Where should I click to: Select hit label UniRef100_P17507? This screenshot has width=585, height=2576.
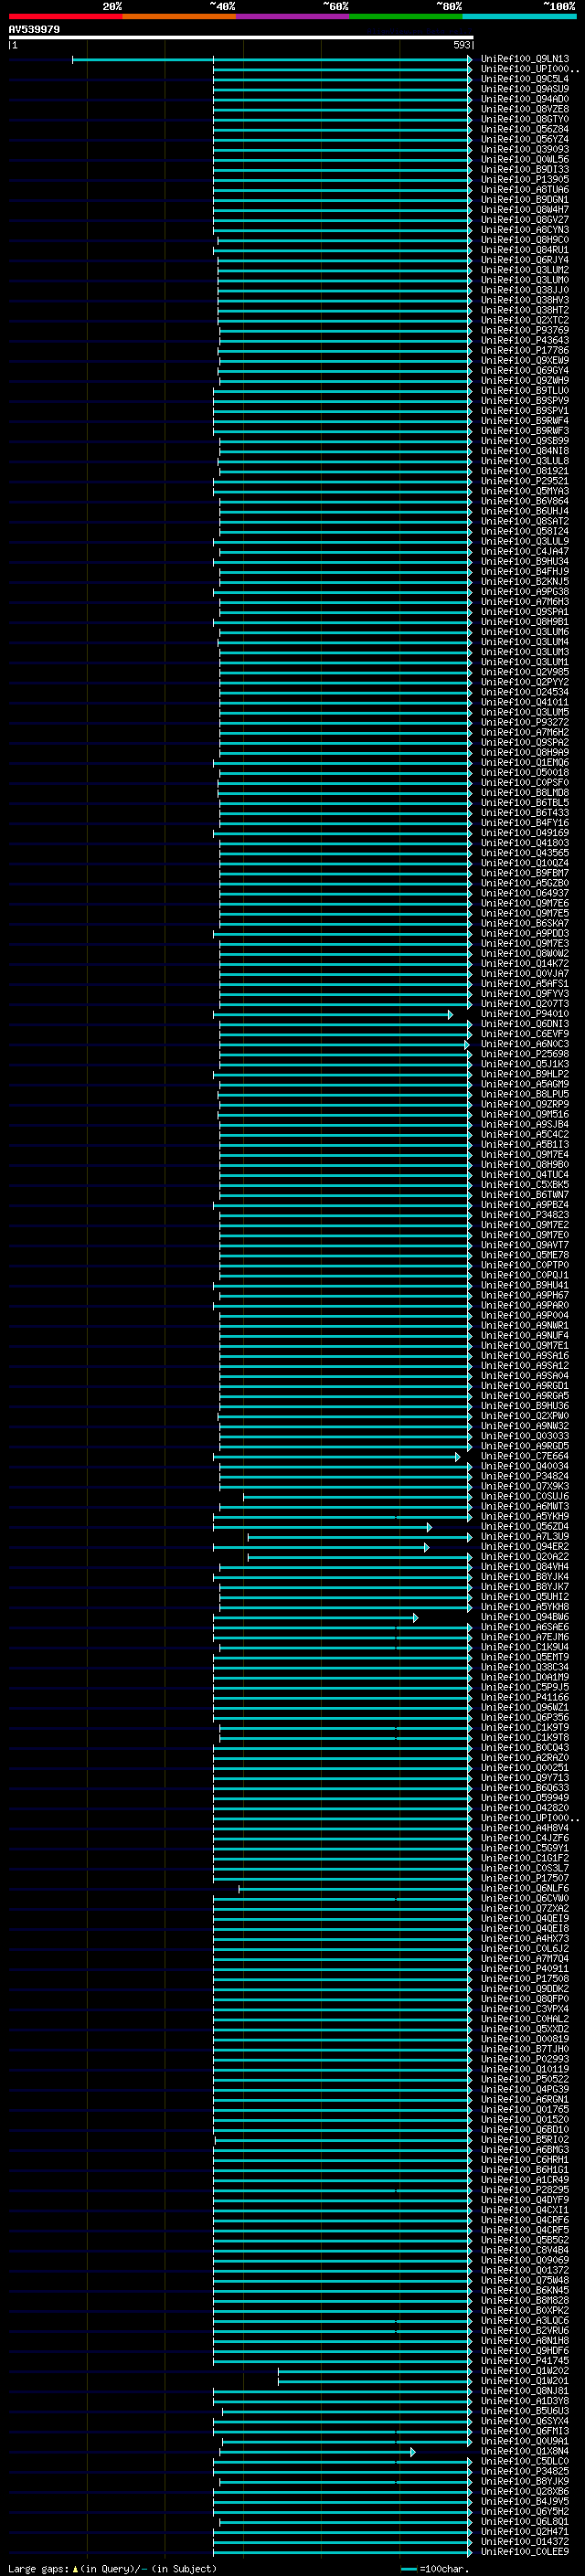pos(524,1879)
